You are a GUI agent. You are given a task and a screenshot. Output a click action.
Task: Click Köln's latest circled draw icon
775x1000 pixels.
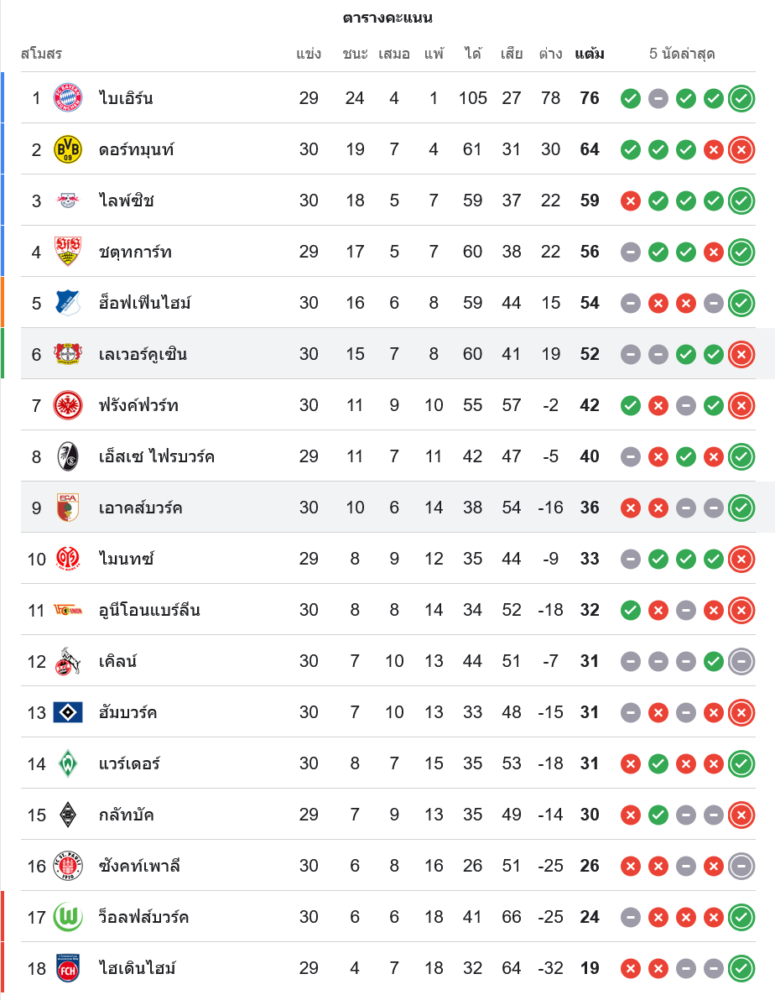point(741,661)
